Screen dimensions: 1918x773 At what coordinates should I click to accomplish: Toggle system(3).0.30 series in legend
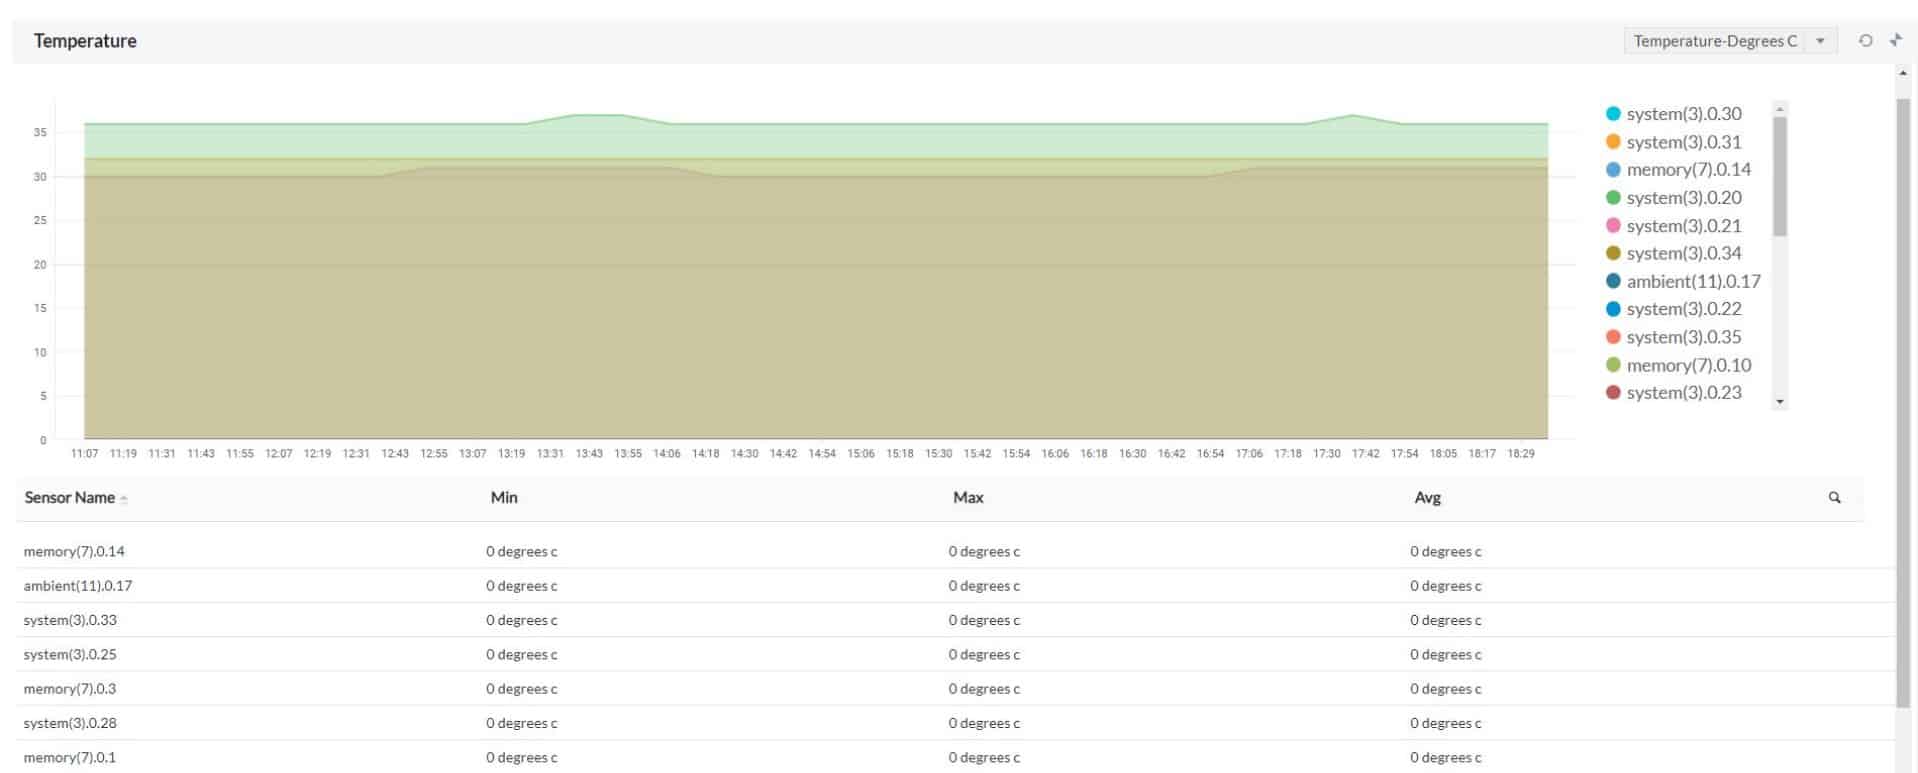pyautogui.click(x=1673, y=114)
